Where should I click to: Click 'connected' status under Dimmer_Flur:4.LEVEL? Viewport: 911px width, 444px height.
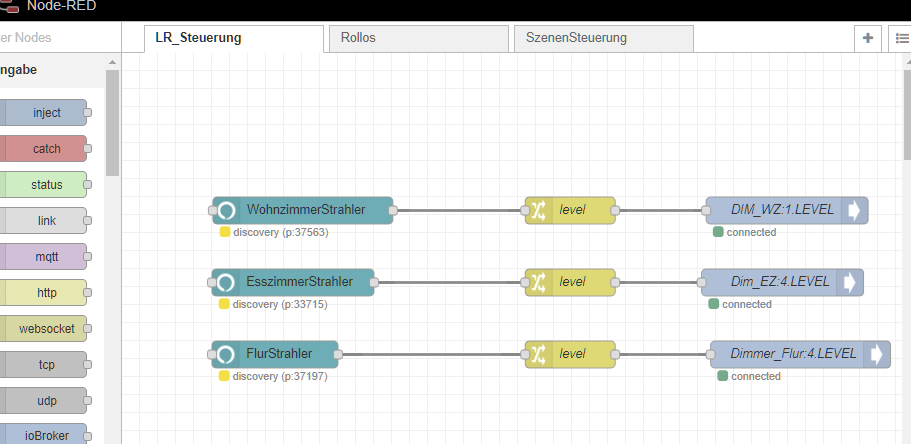(756, 377)
